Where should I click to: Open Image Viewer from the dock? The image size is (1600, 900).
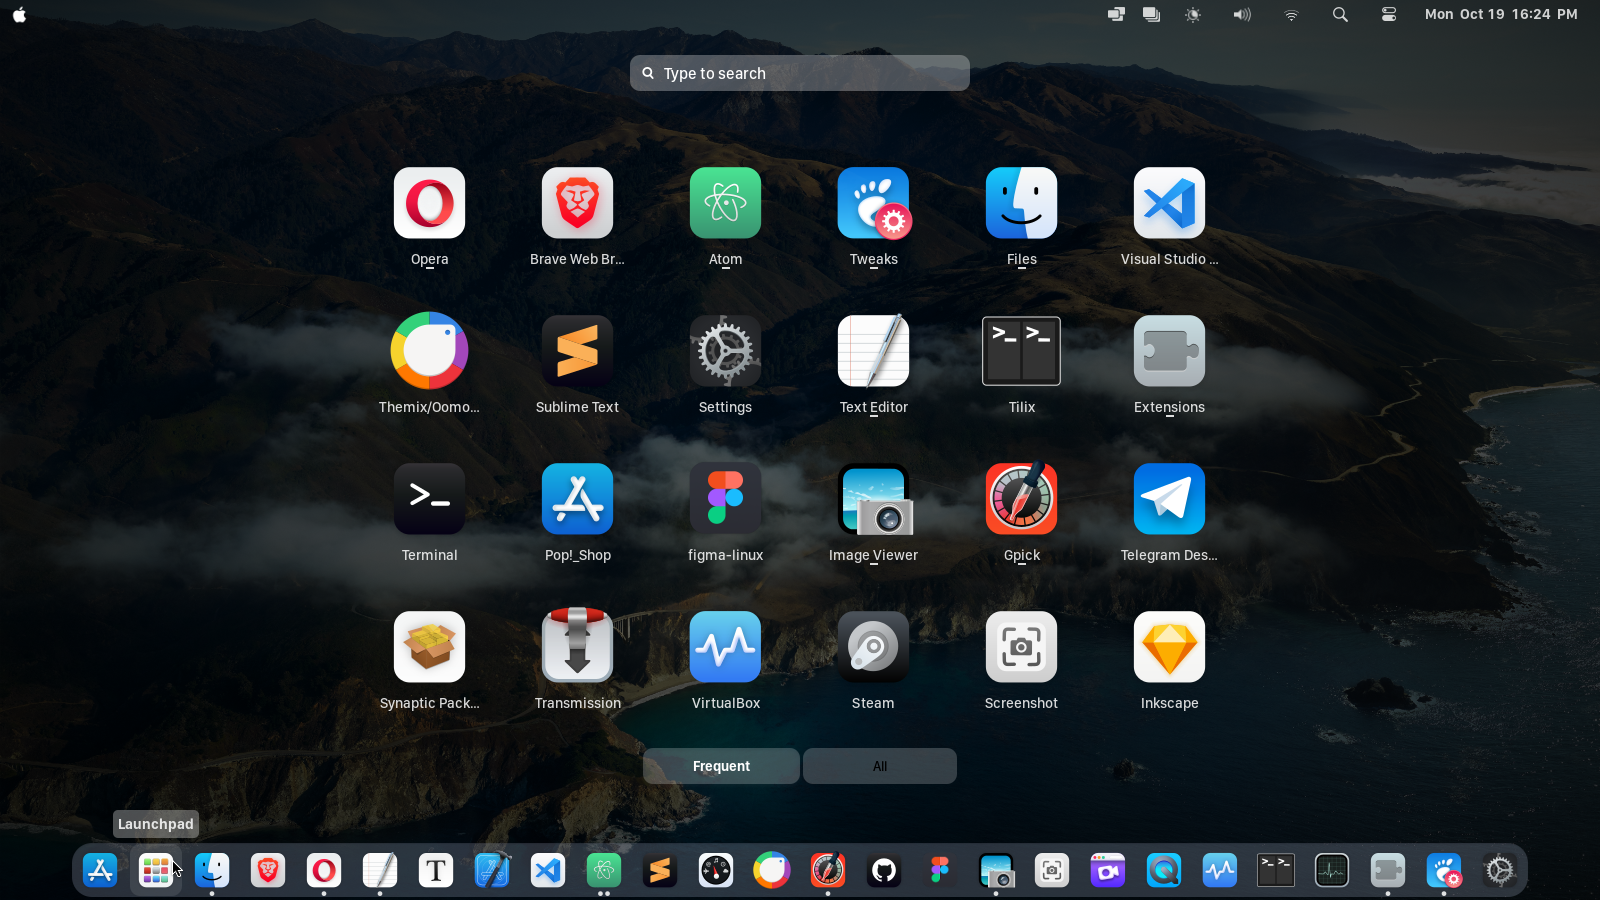click(x=996, y=870)
